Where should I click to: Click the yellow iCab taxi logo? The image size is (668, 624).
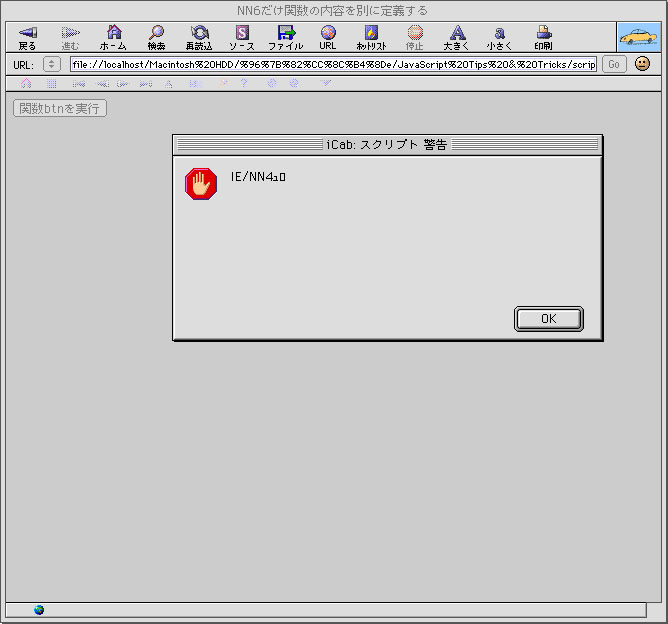639,37
